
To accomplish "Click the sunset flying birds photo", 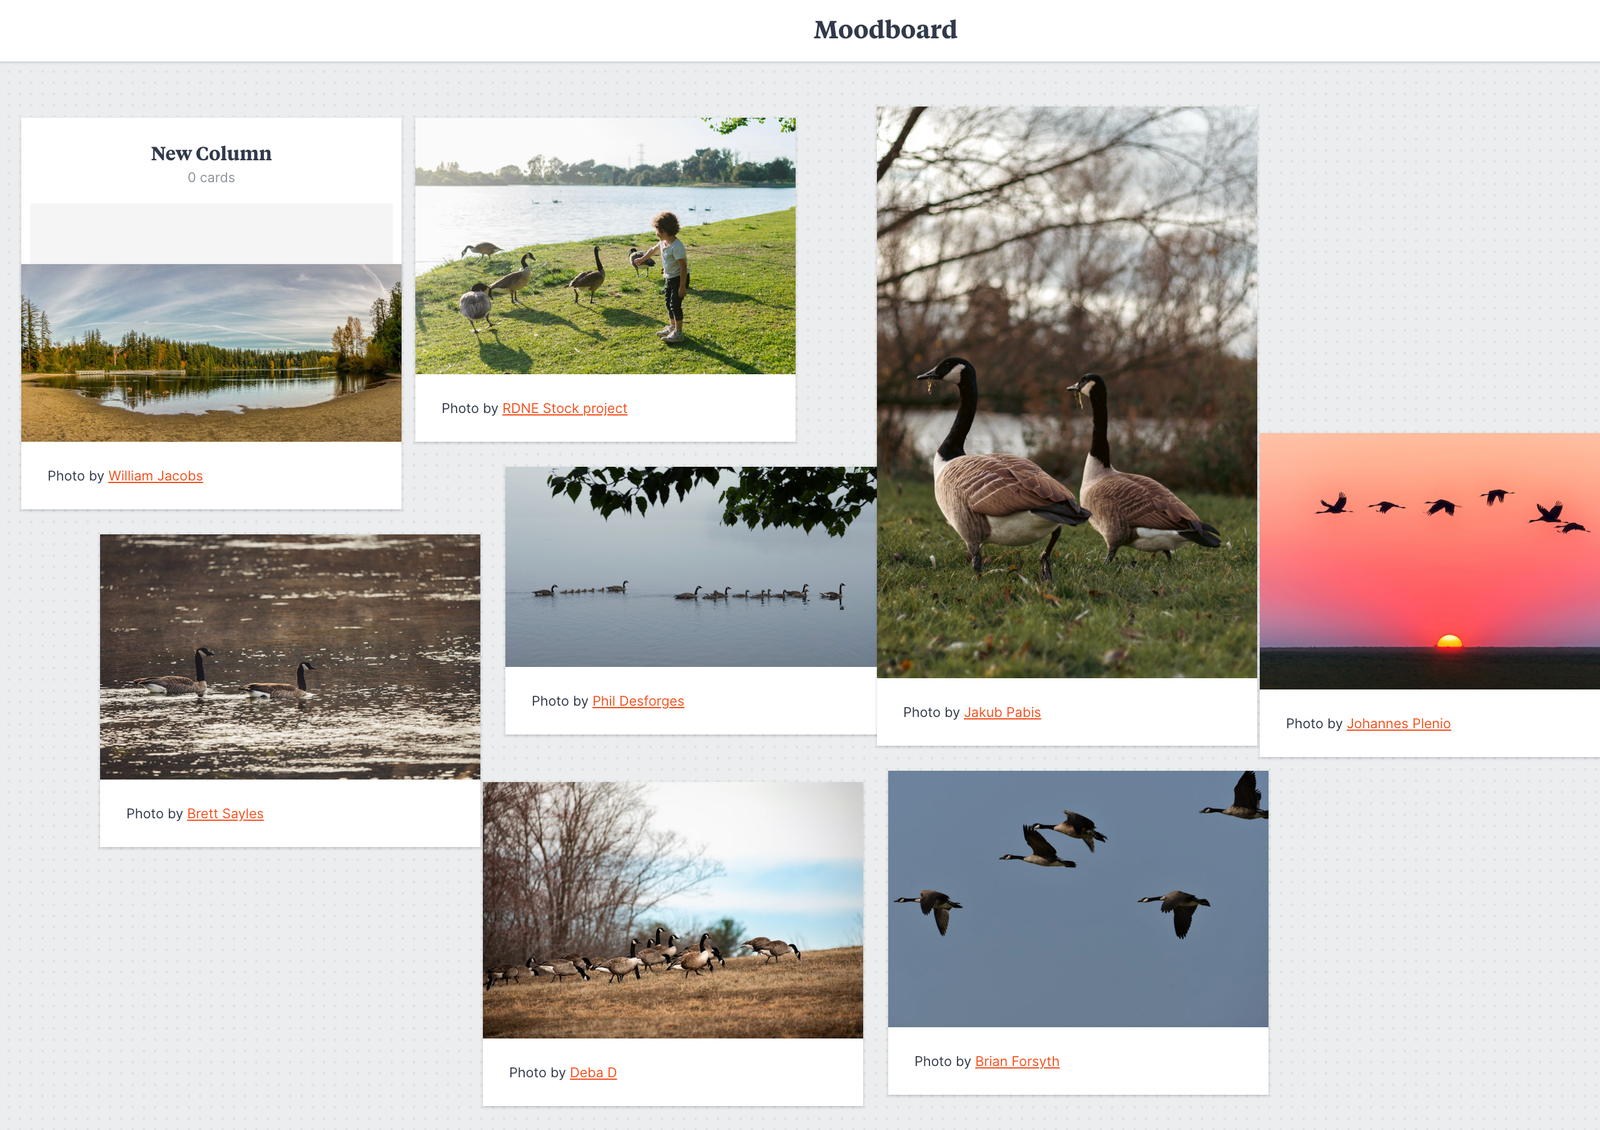I will (x=1428, y=560).
